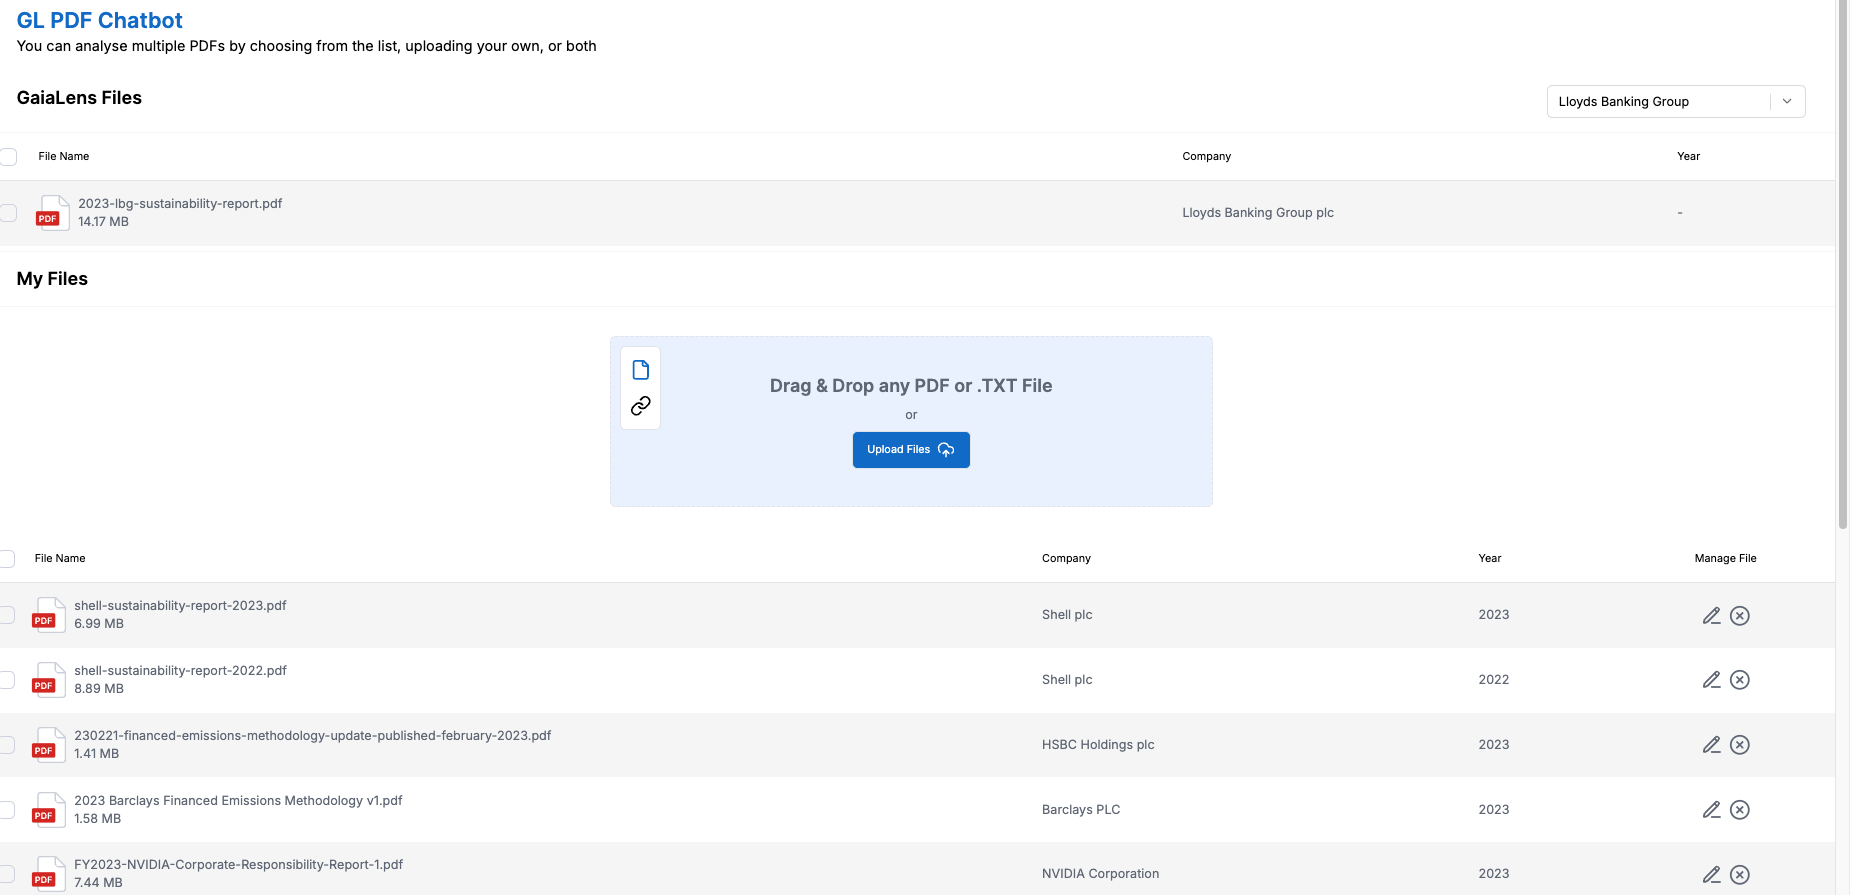Click the 14.17 MB file size text
The width and height of the screenshot is (1850, 895).
click(103, 221)
